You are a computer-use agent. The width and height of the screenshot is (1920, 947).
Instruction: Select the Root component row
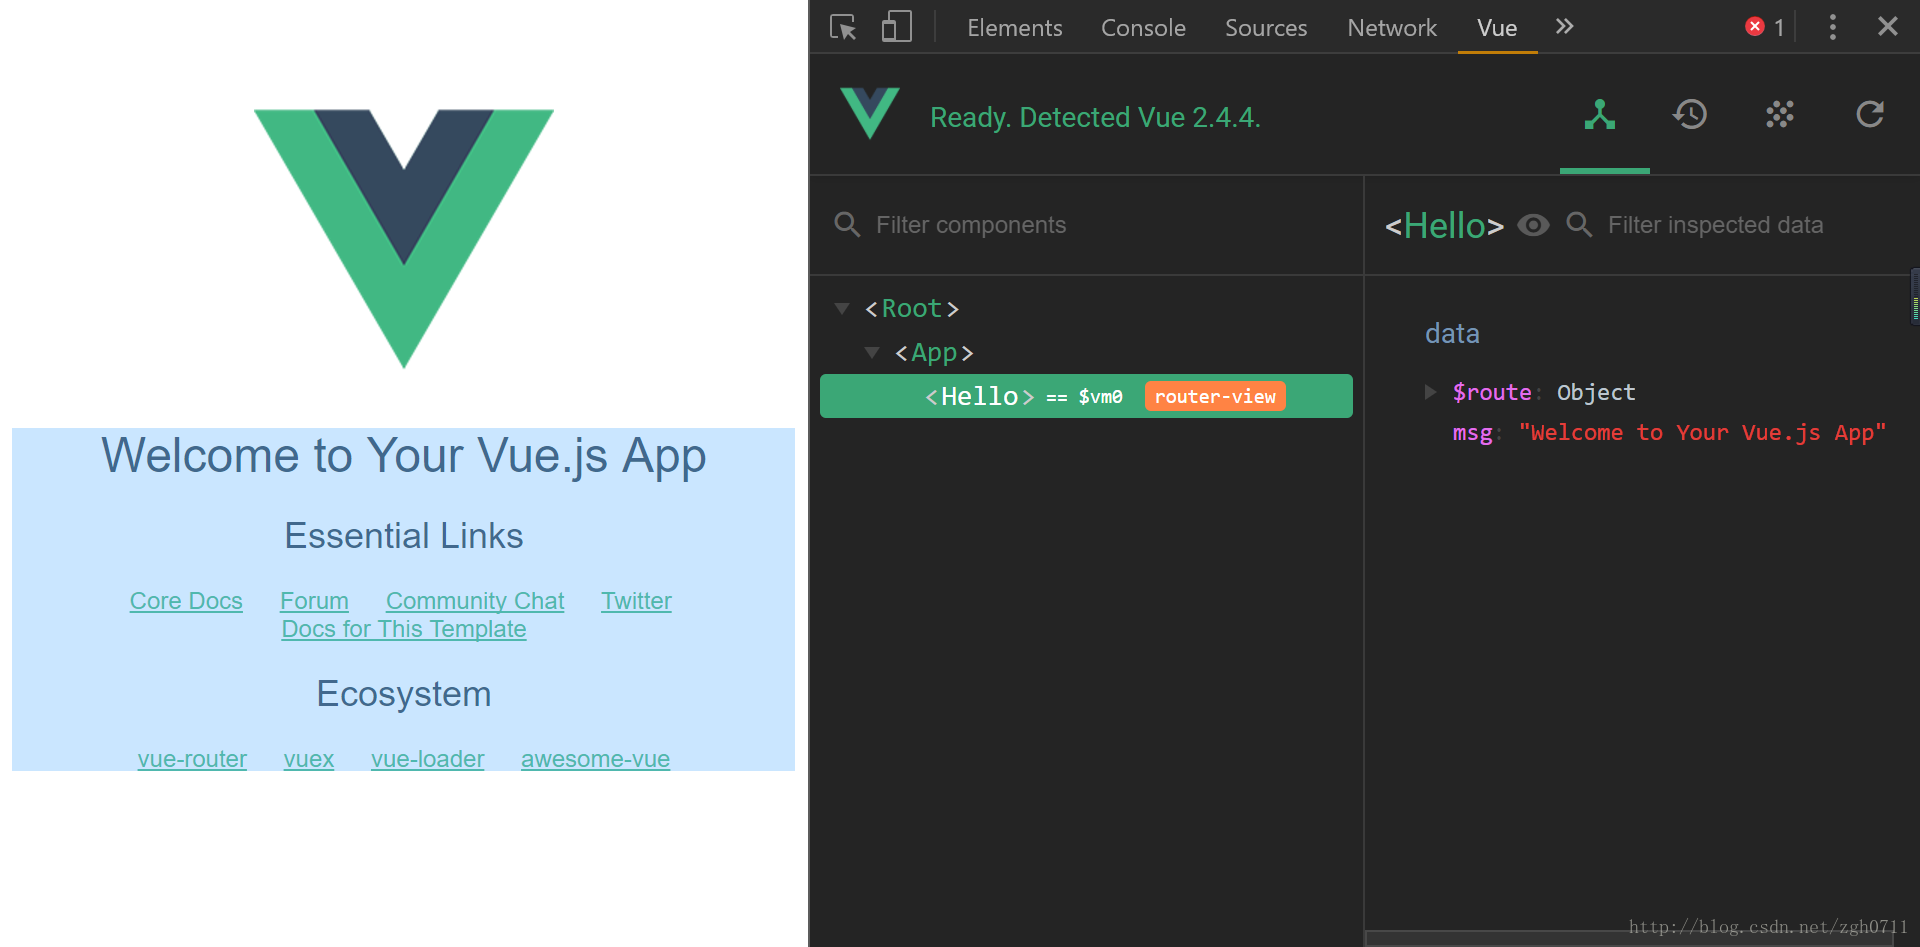click(x=1086, y=308)
